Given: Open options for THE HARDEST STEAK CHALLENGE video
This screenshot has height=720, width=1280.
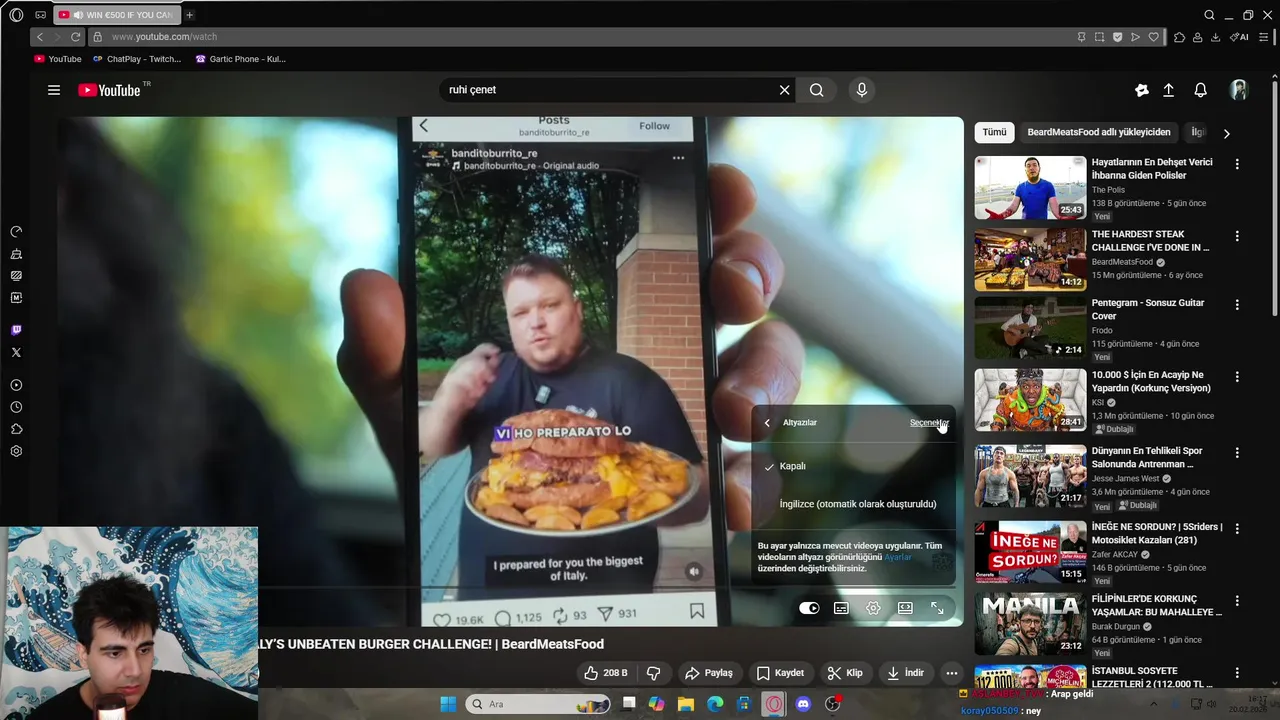Looking at the screenshot, I should tap(1237, 237).
